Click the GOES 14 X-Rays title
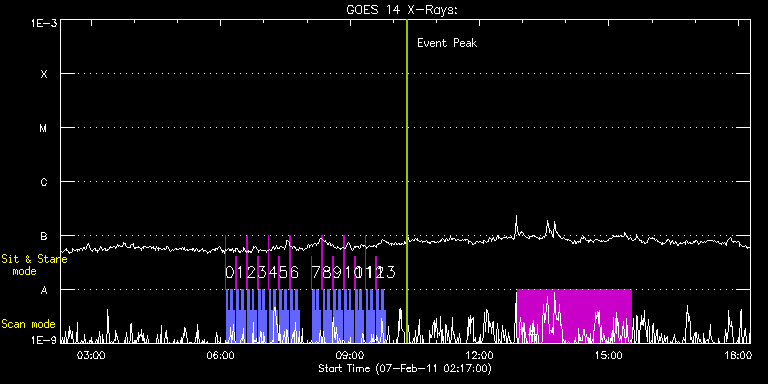 pyautogui.click(x=402, y=10)
